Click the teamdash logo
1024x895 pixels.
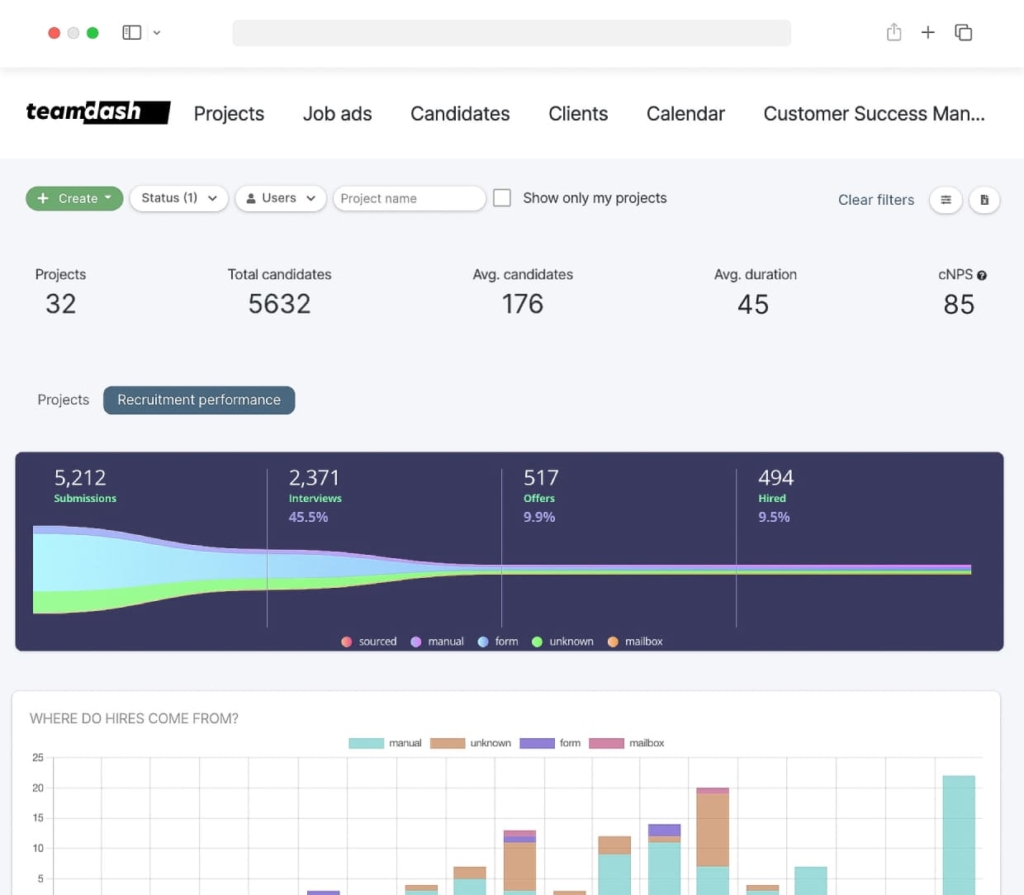click(96, 112)
